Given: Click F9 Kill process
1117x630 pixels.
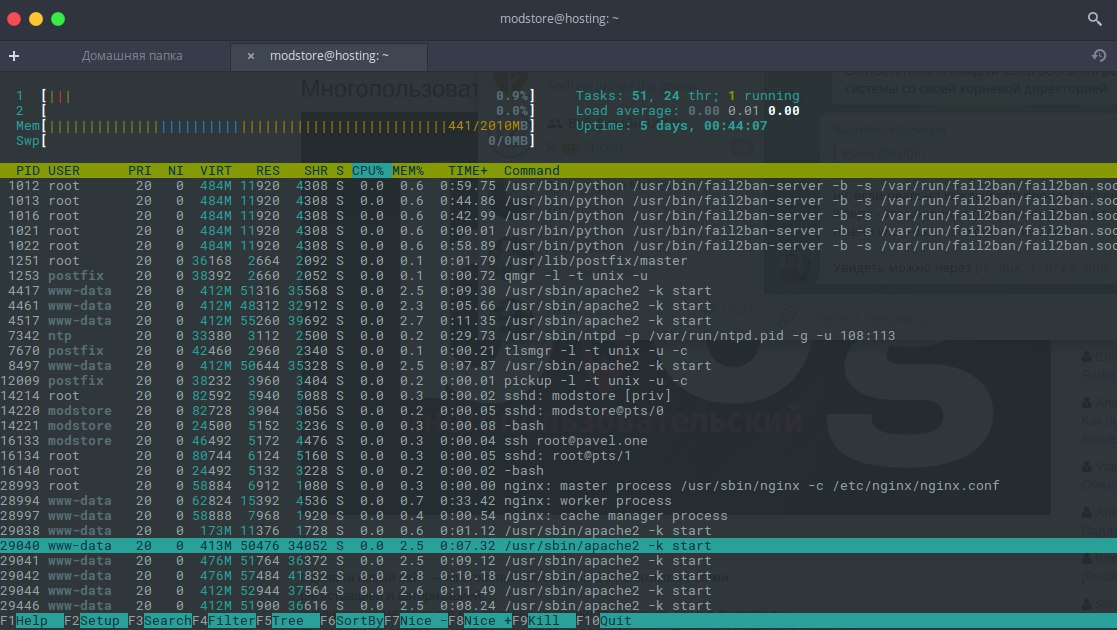Looking at the screenshot, I should (x=544, y=621).
